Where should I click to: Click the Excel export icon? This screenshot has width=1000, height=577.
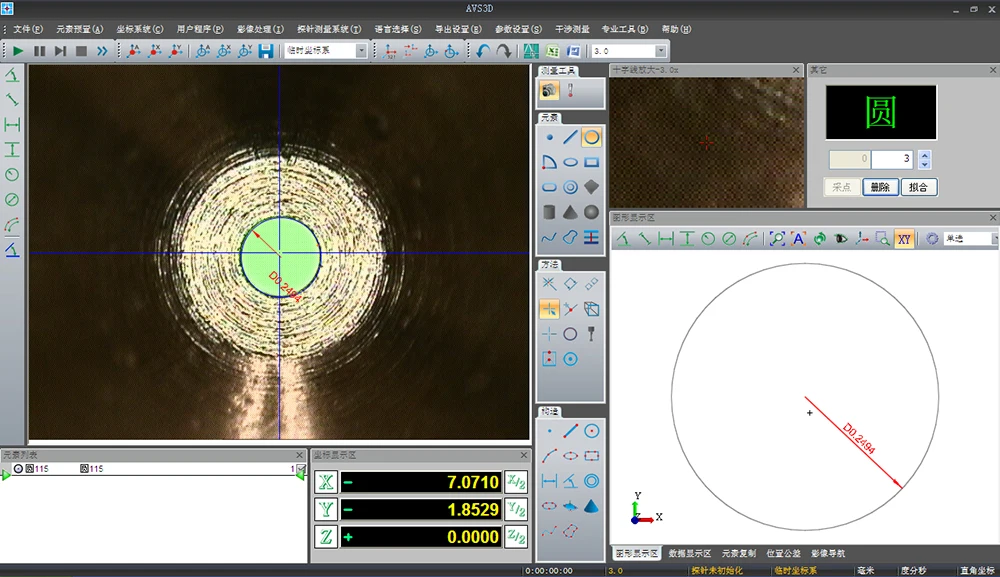(x=554, y=51)
